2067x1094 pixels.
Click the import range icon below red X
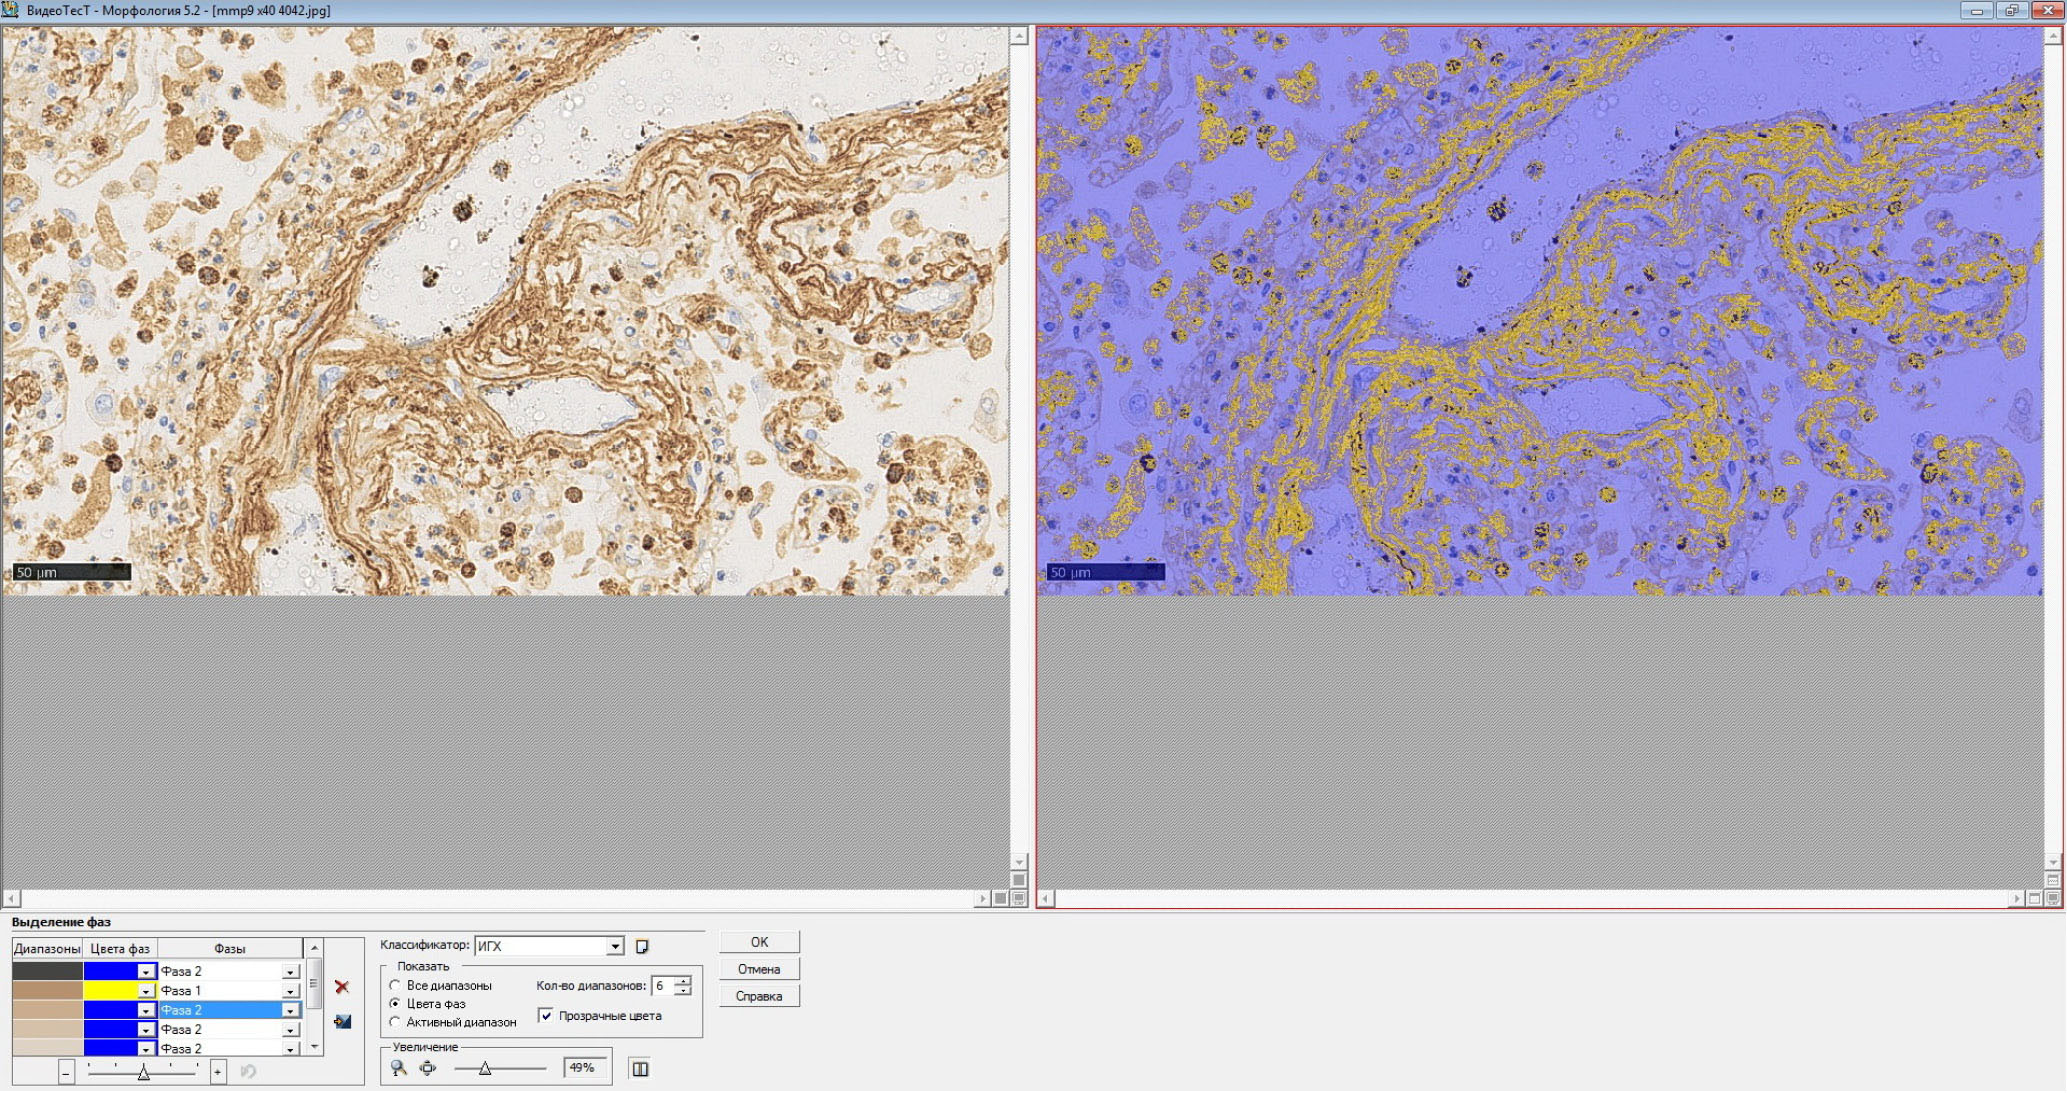click(342, 1021)
